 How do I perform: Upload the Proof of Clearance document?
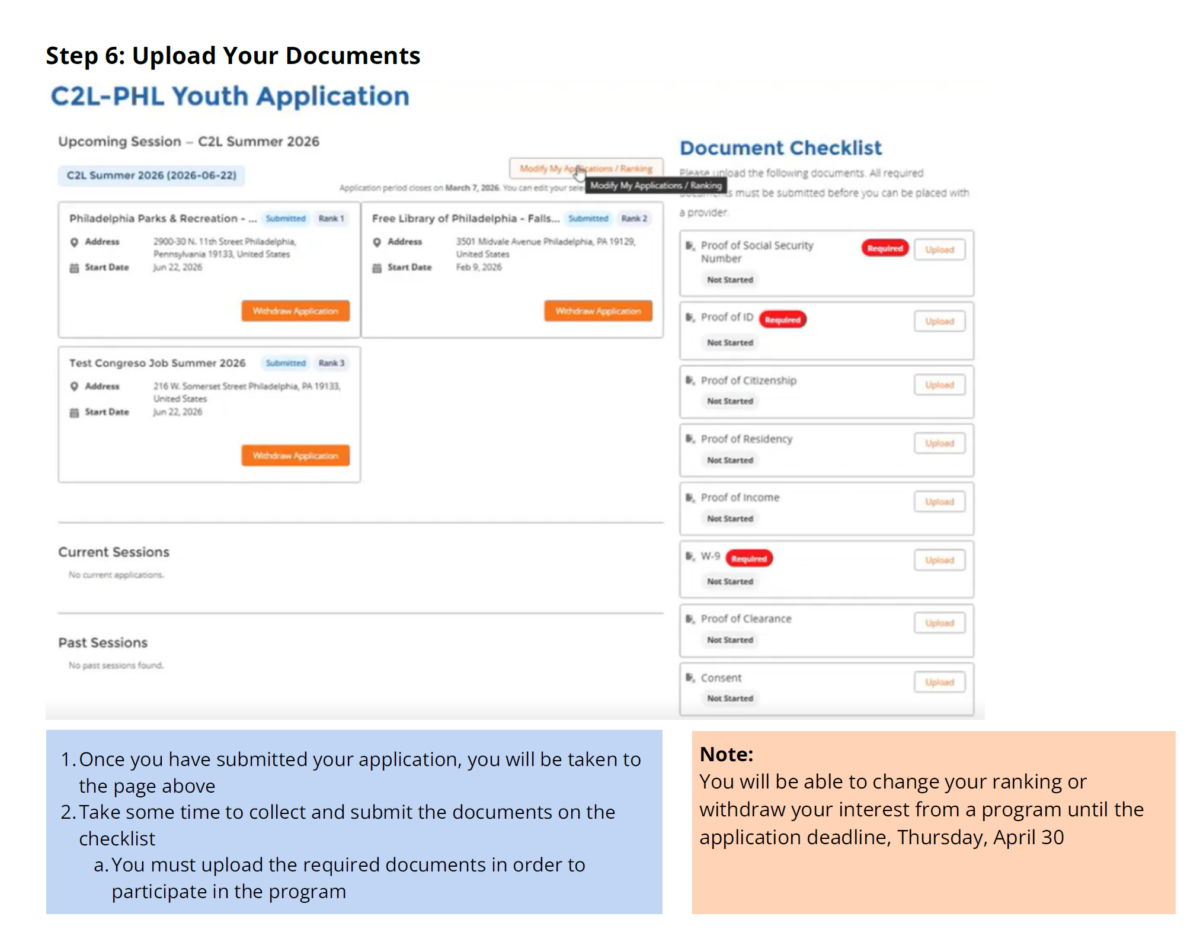pyautogui.click(x=939, y=623)
